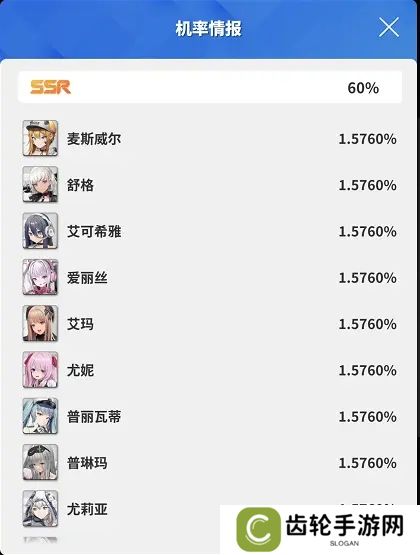
Task: Tap 艾可希雅 headphone character avatar
Action: (40, 231)
